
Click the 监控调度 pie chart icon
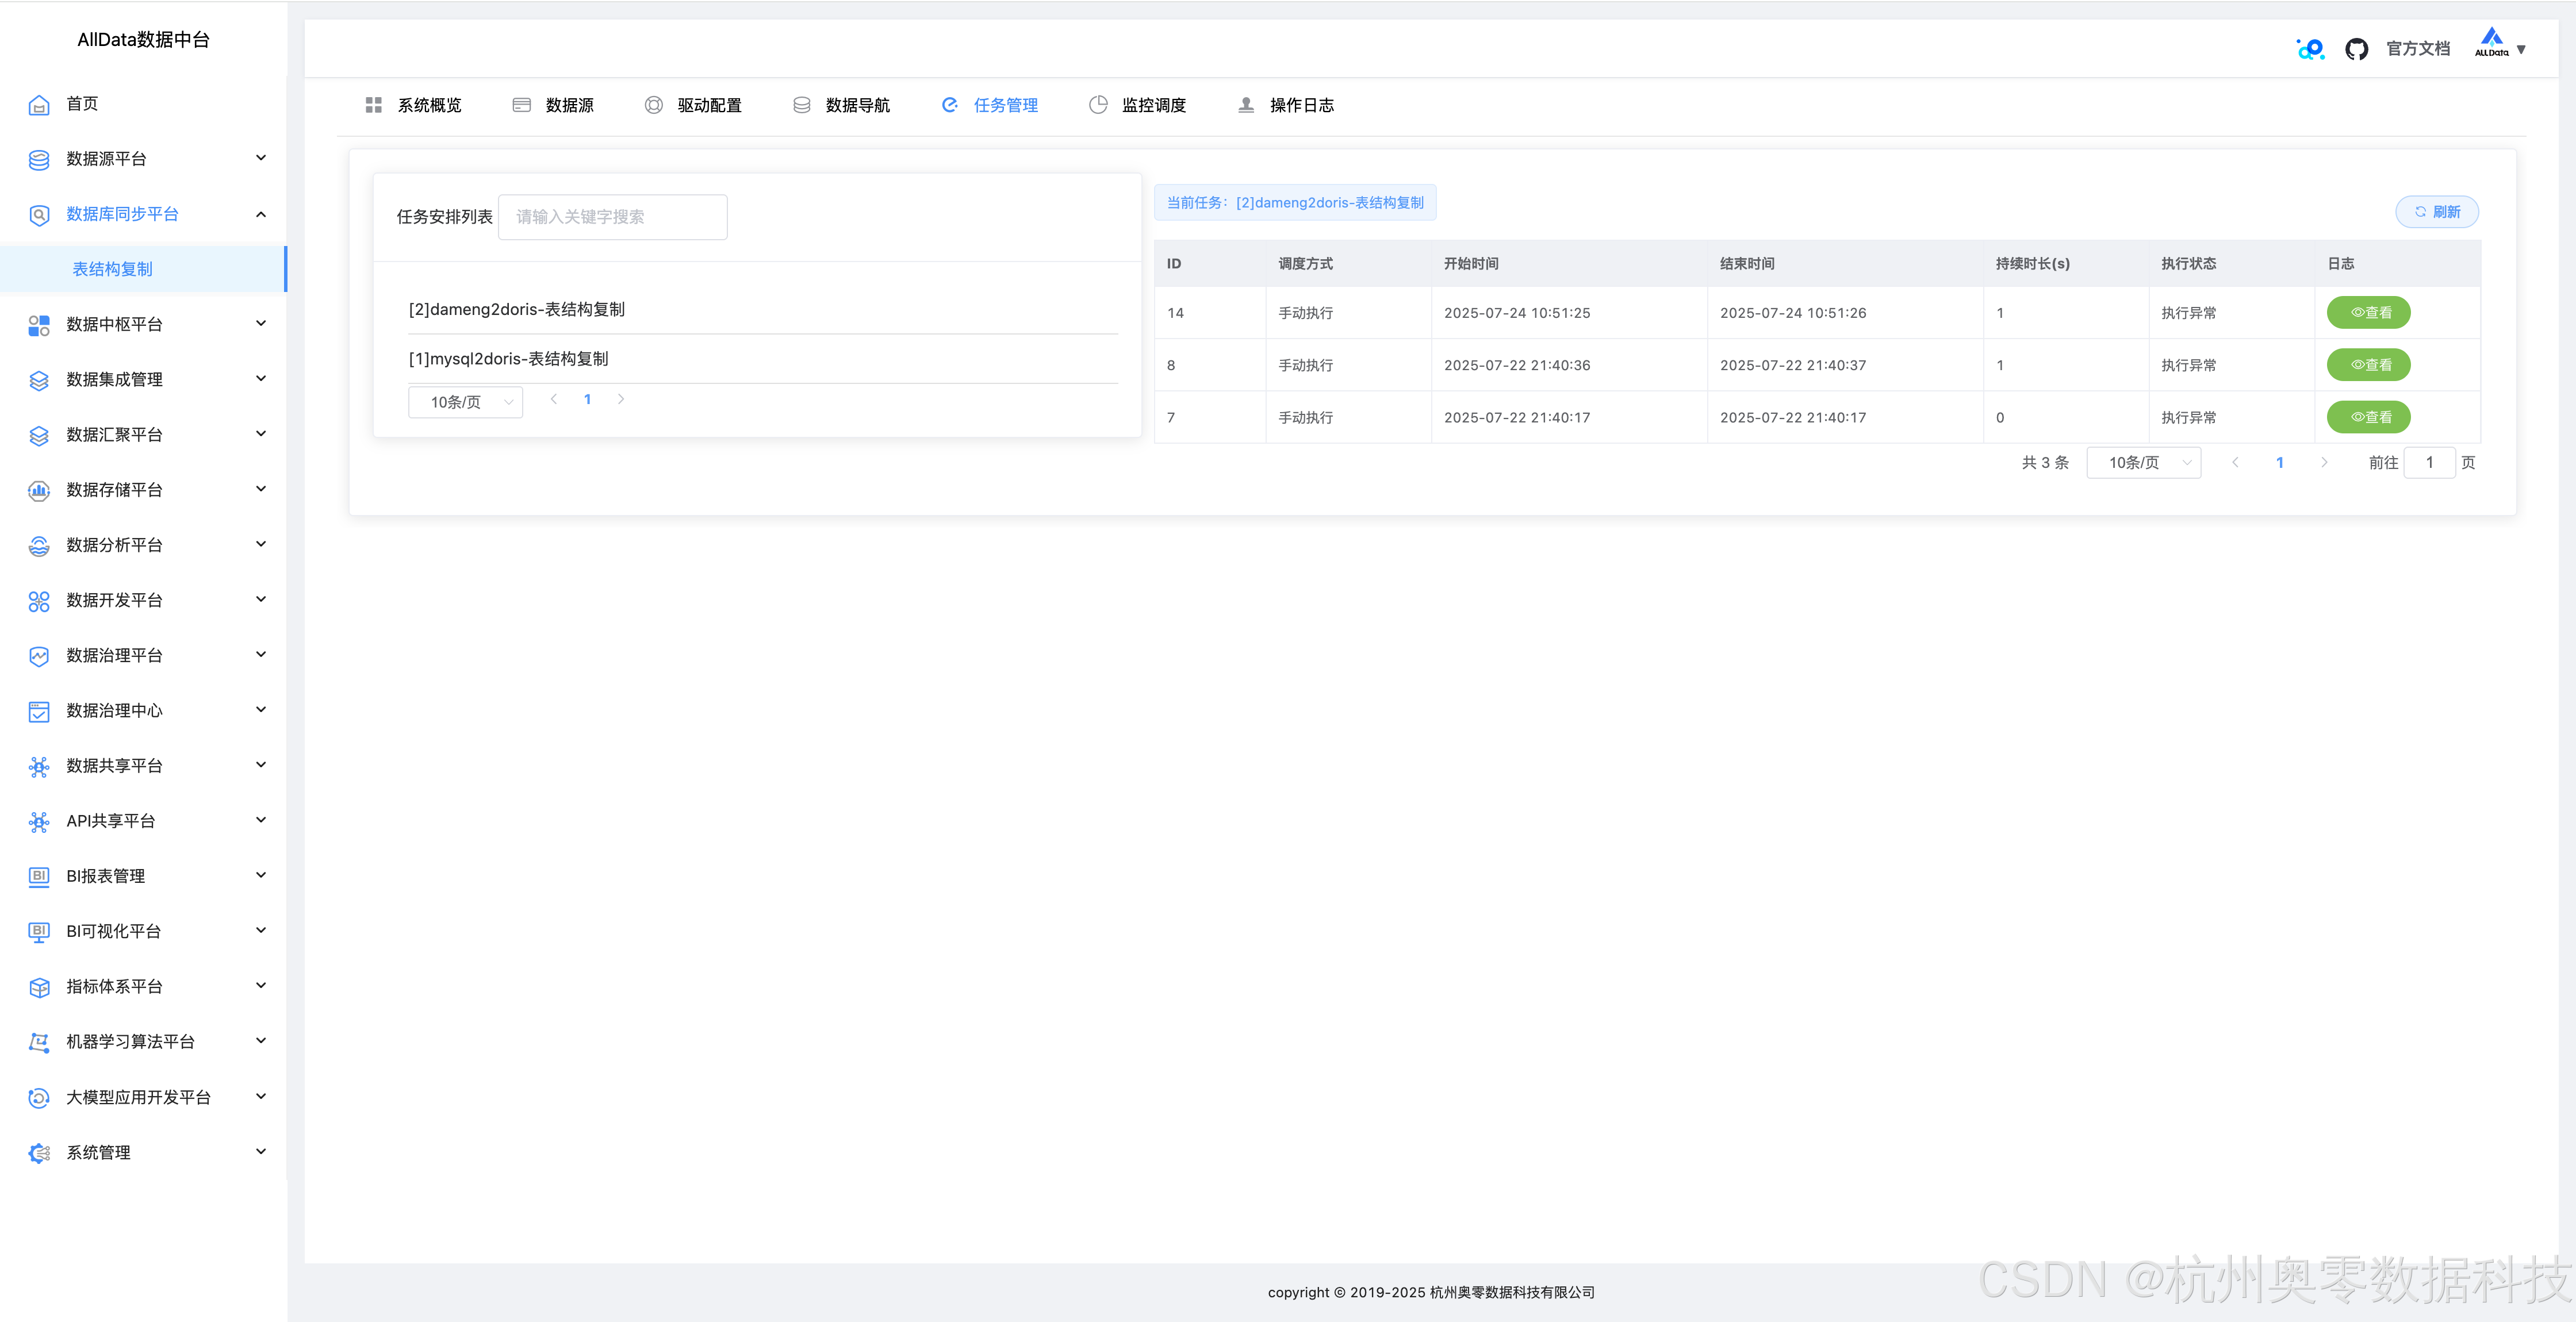tap(1098, 105)
